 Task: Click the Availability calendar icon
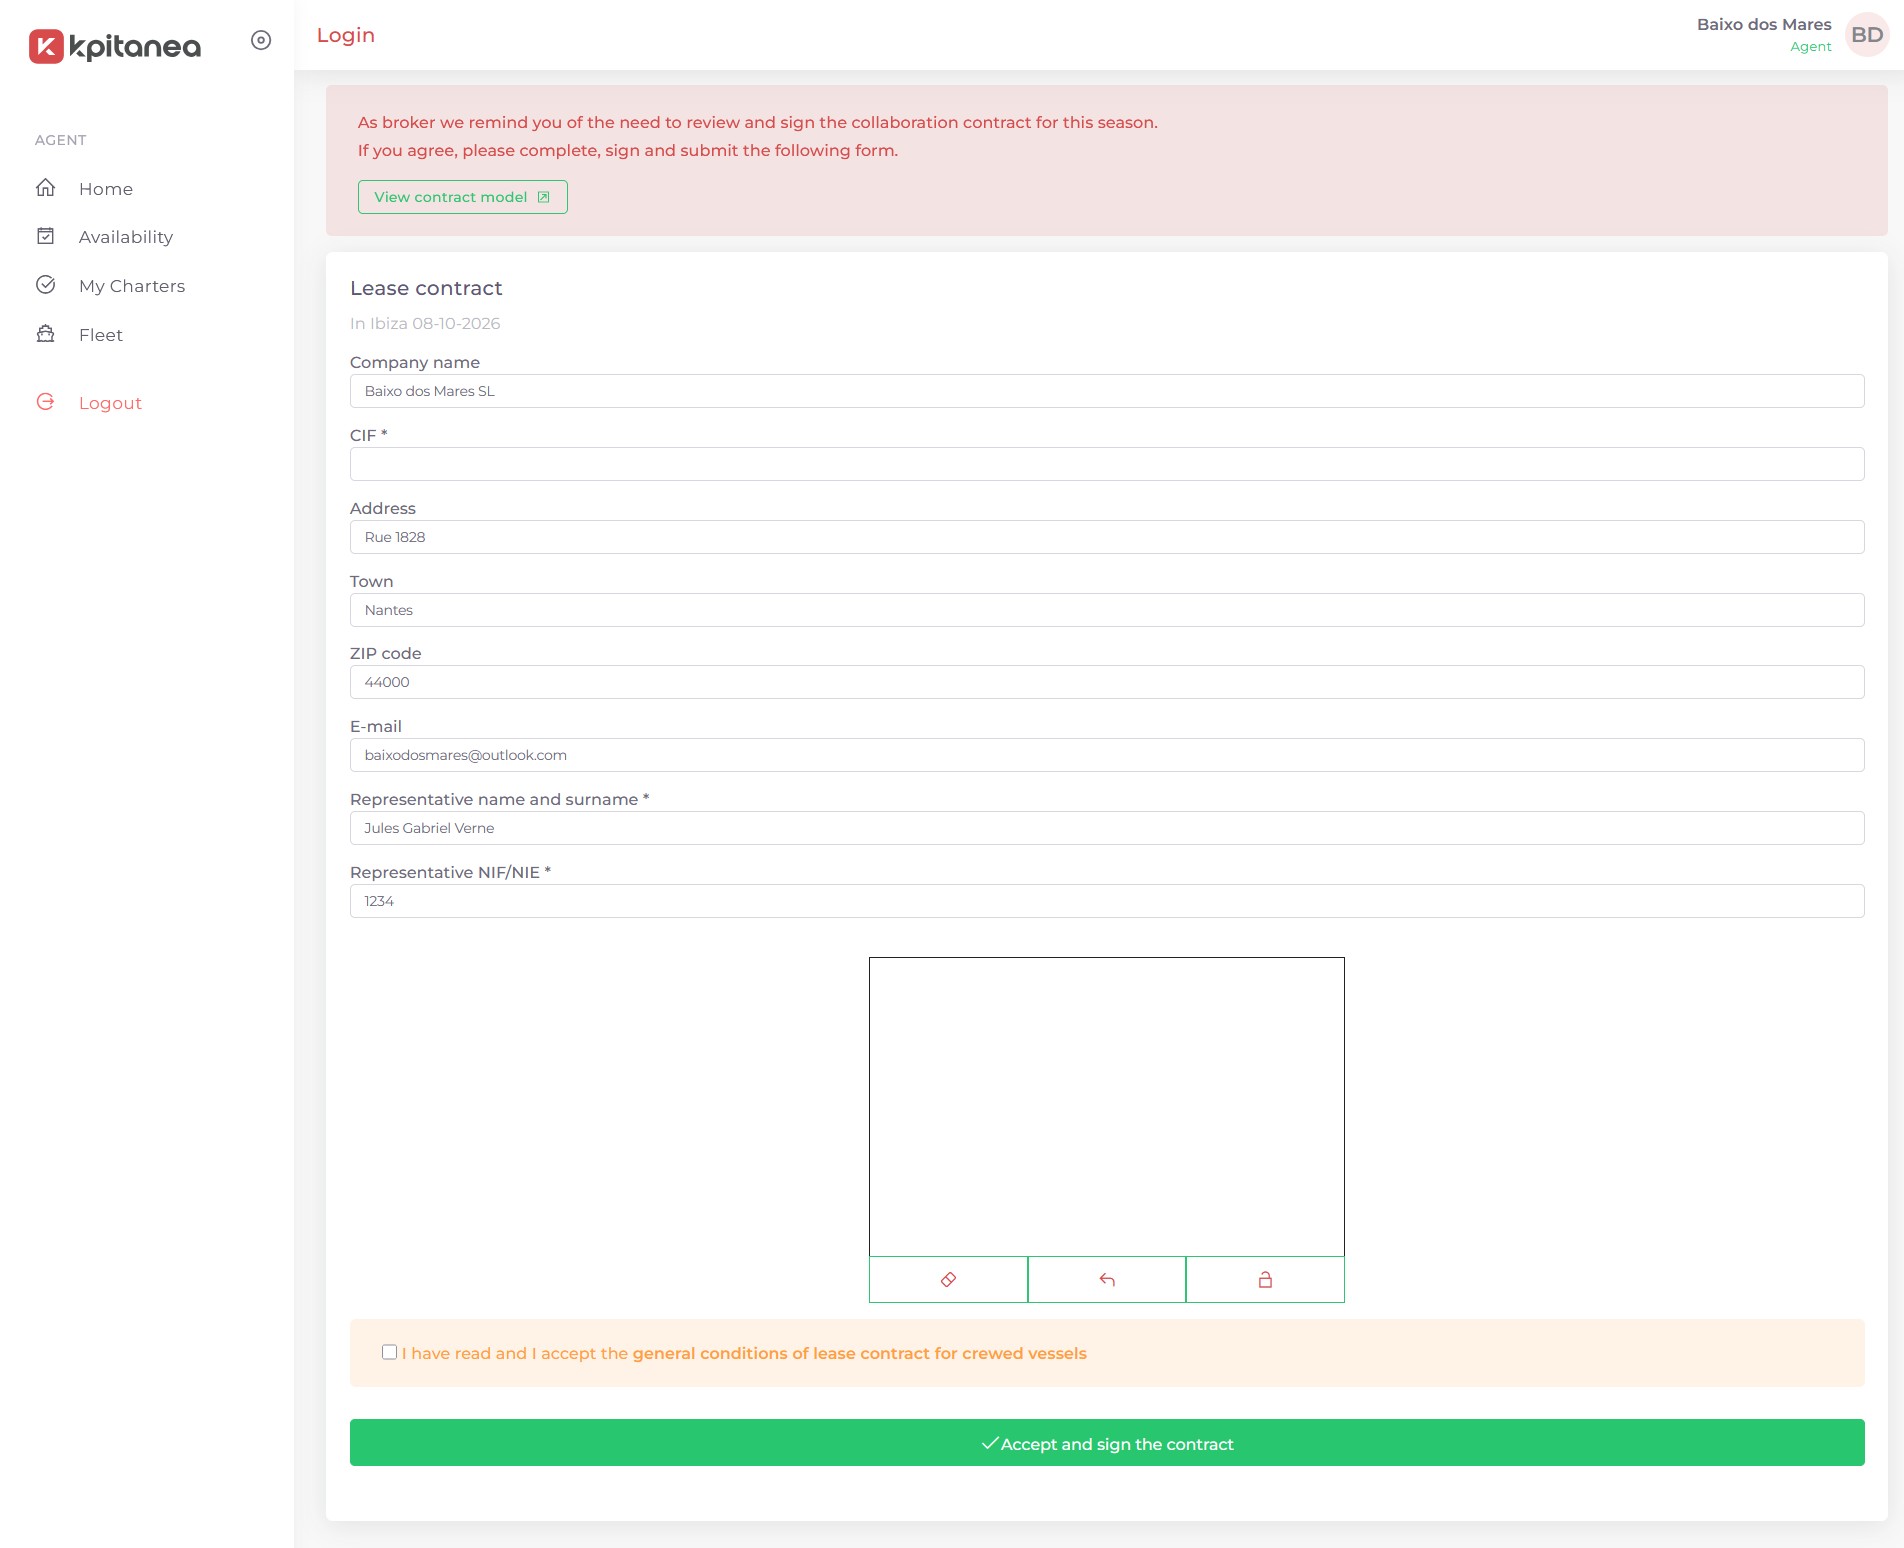(x=46, y=236)
